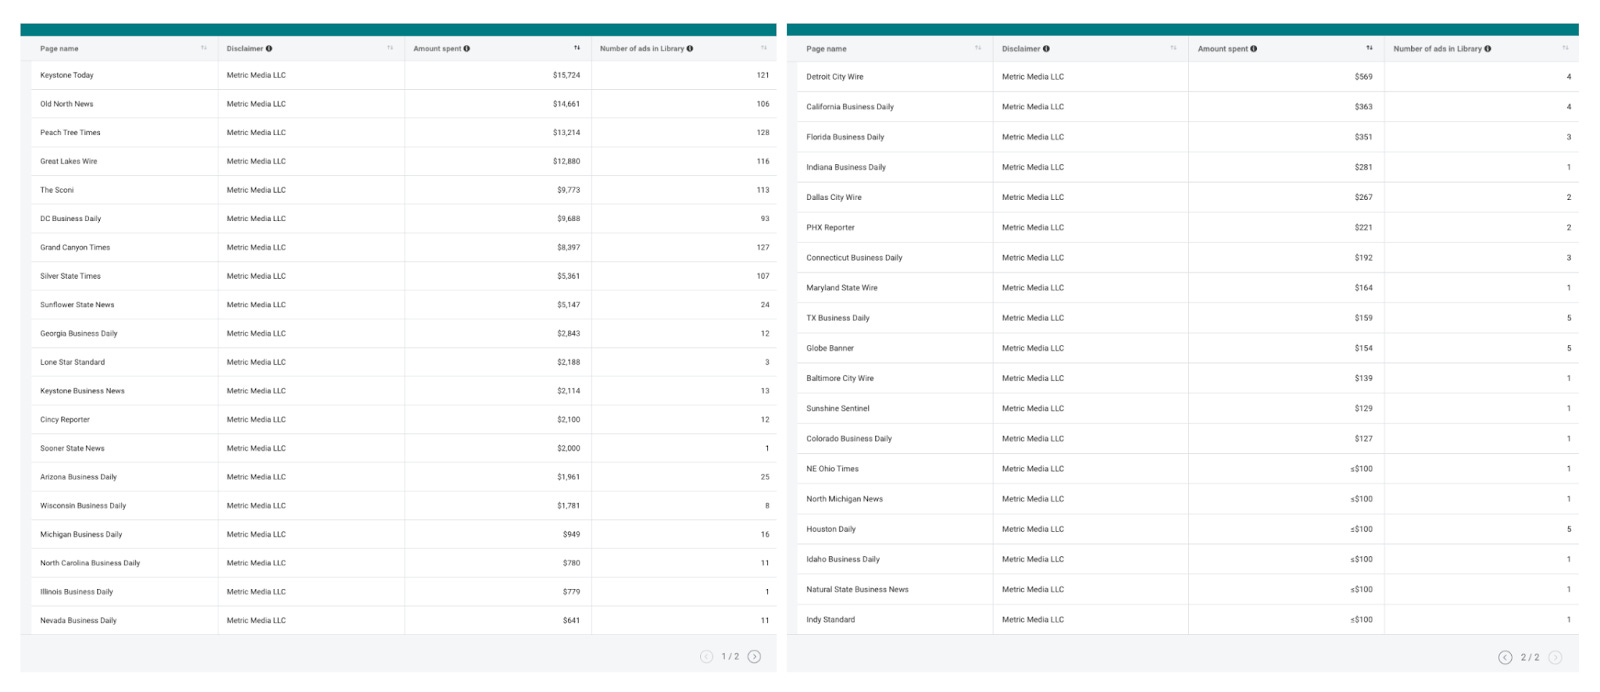
Task: Open Amount spent info icon in 2/2 table
Action: pyautogui.click(x=1254, y=48)
